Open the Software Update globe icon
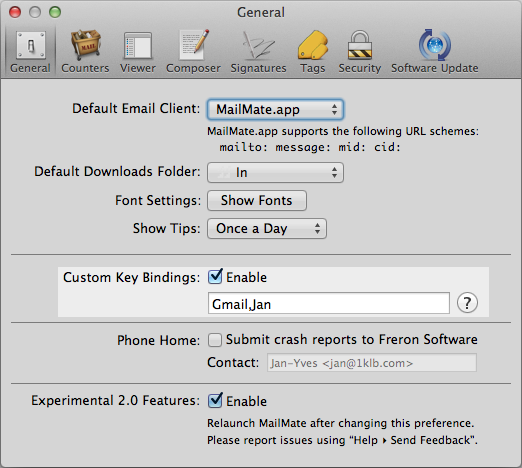 [x=435, y=45]
